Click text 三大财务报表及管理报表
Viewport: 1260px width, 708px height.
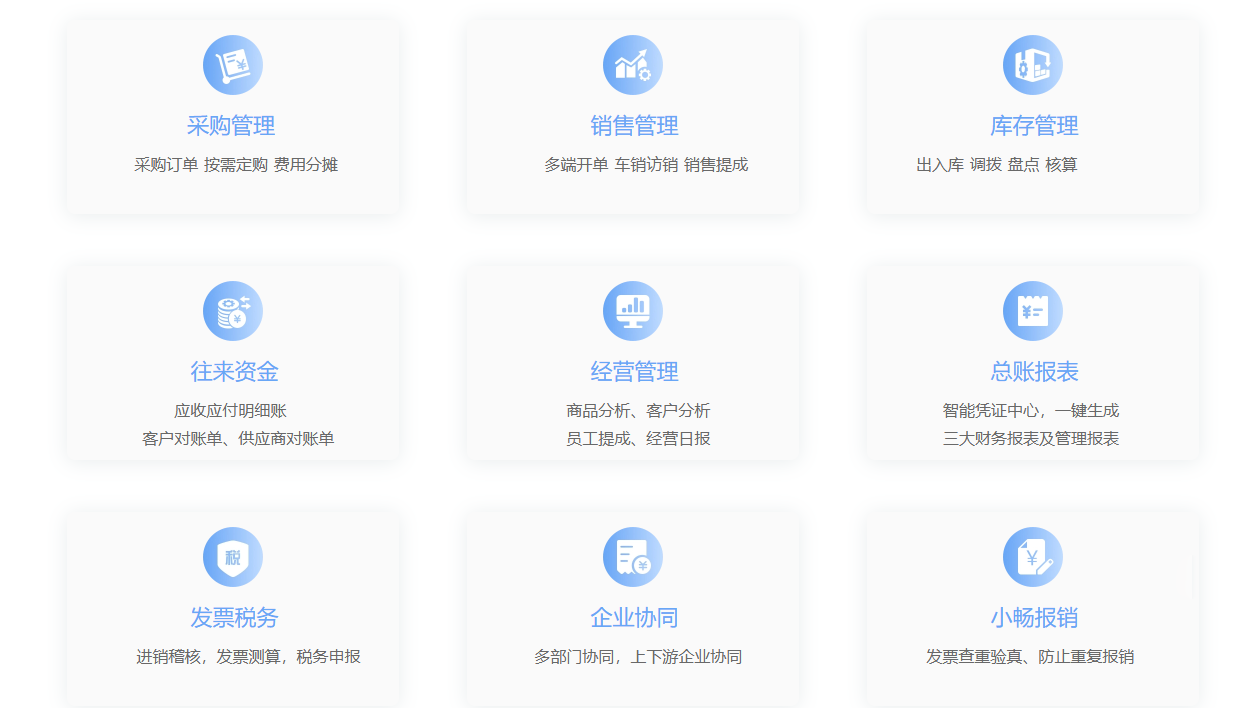point(1031,439)
